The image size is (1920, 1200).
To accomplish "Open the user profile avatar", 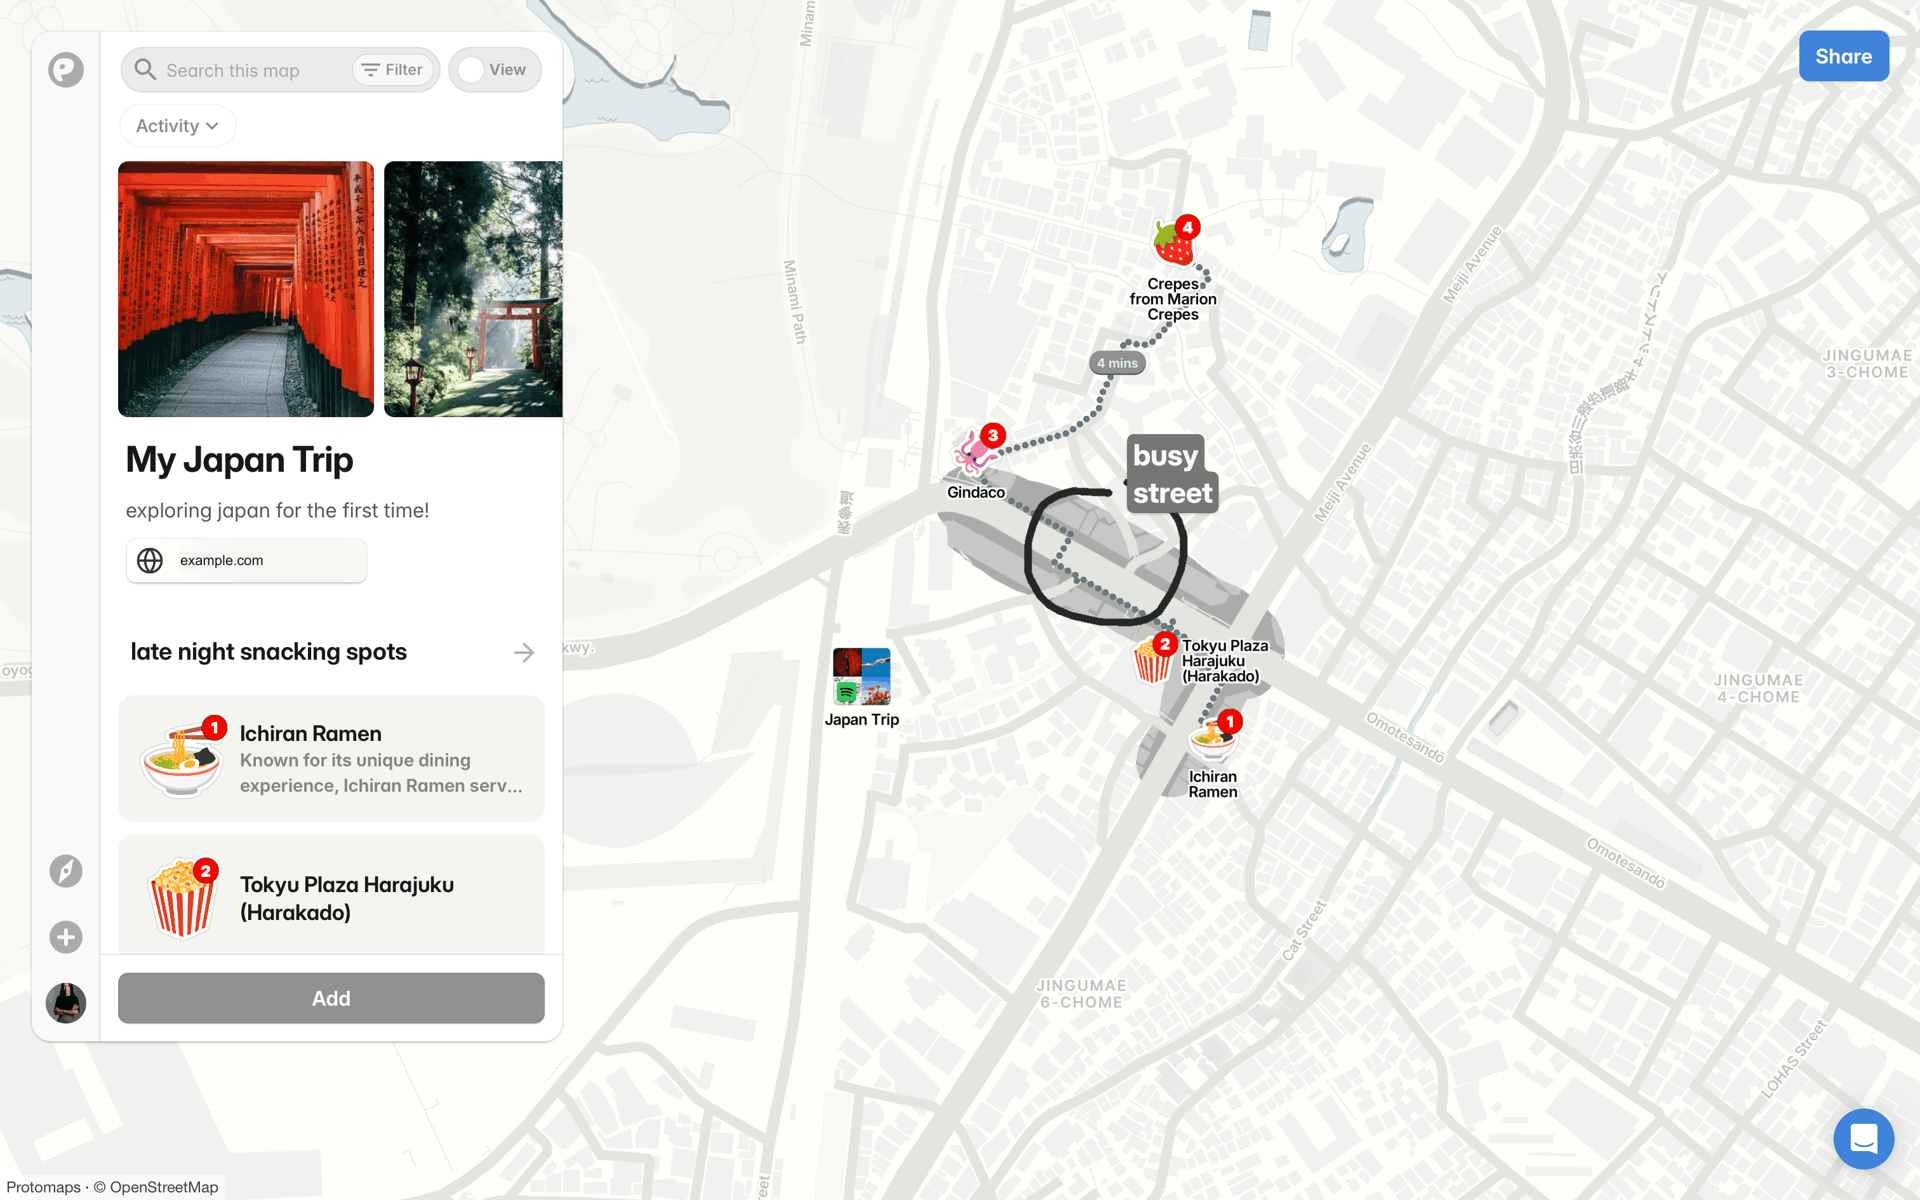I will pyautogui.click(x=66, y=1002).
